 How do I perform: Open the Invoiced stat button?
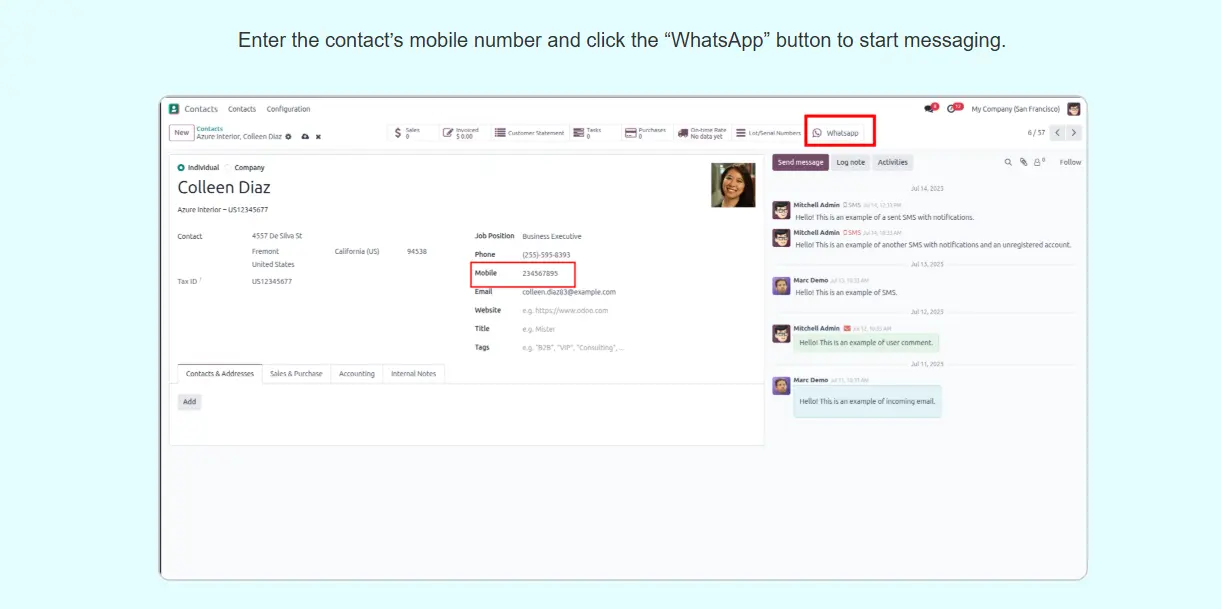[461, 133]
